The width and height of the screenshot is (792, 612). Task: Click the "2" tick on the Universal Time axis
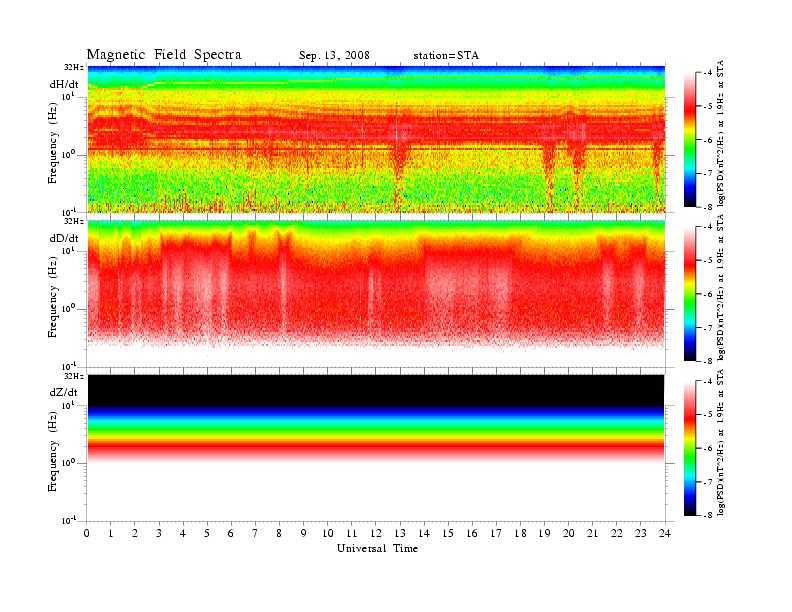(x=135, y=533)
